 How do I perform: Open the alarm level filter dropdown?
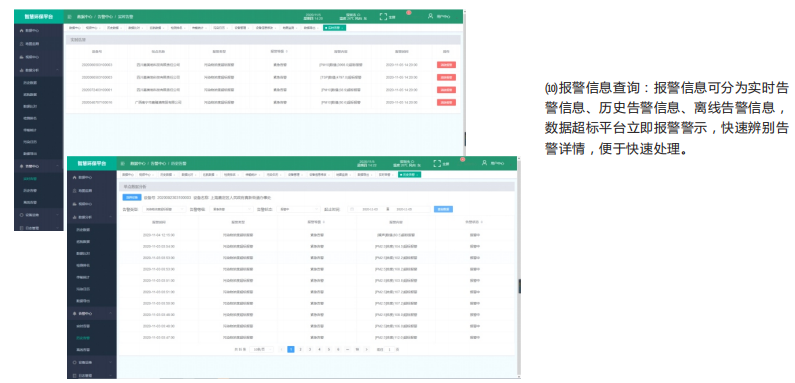coord(233,209)
